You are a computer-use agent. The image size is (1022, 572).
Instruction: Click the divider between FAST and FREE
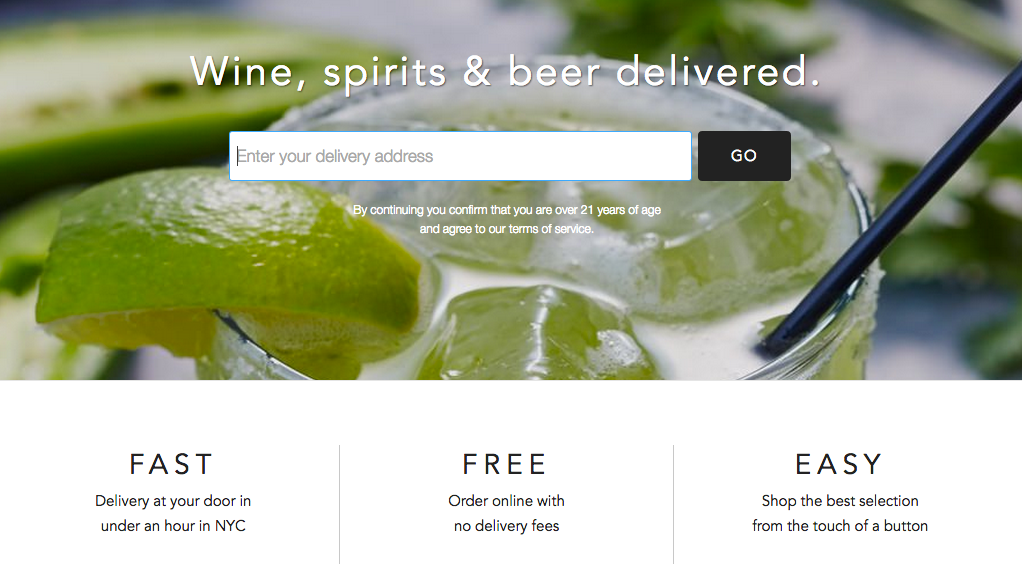tap(340, 504)
